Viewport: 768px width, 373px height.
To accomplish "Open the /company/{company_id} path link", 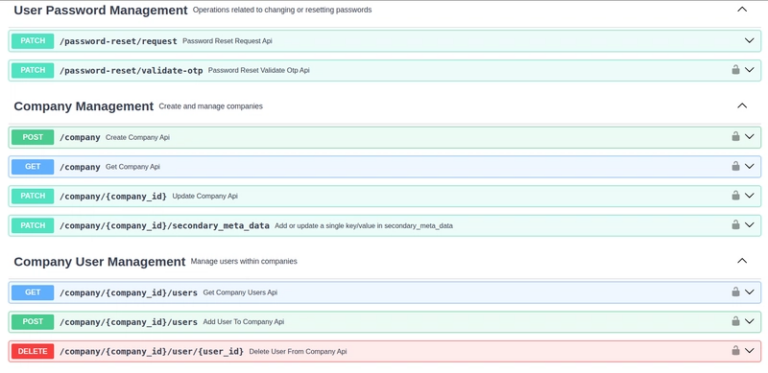I will pyautogui.click(x=113, y=196).
